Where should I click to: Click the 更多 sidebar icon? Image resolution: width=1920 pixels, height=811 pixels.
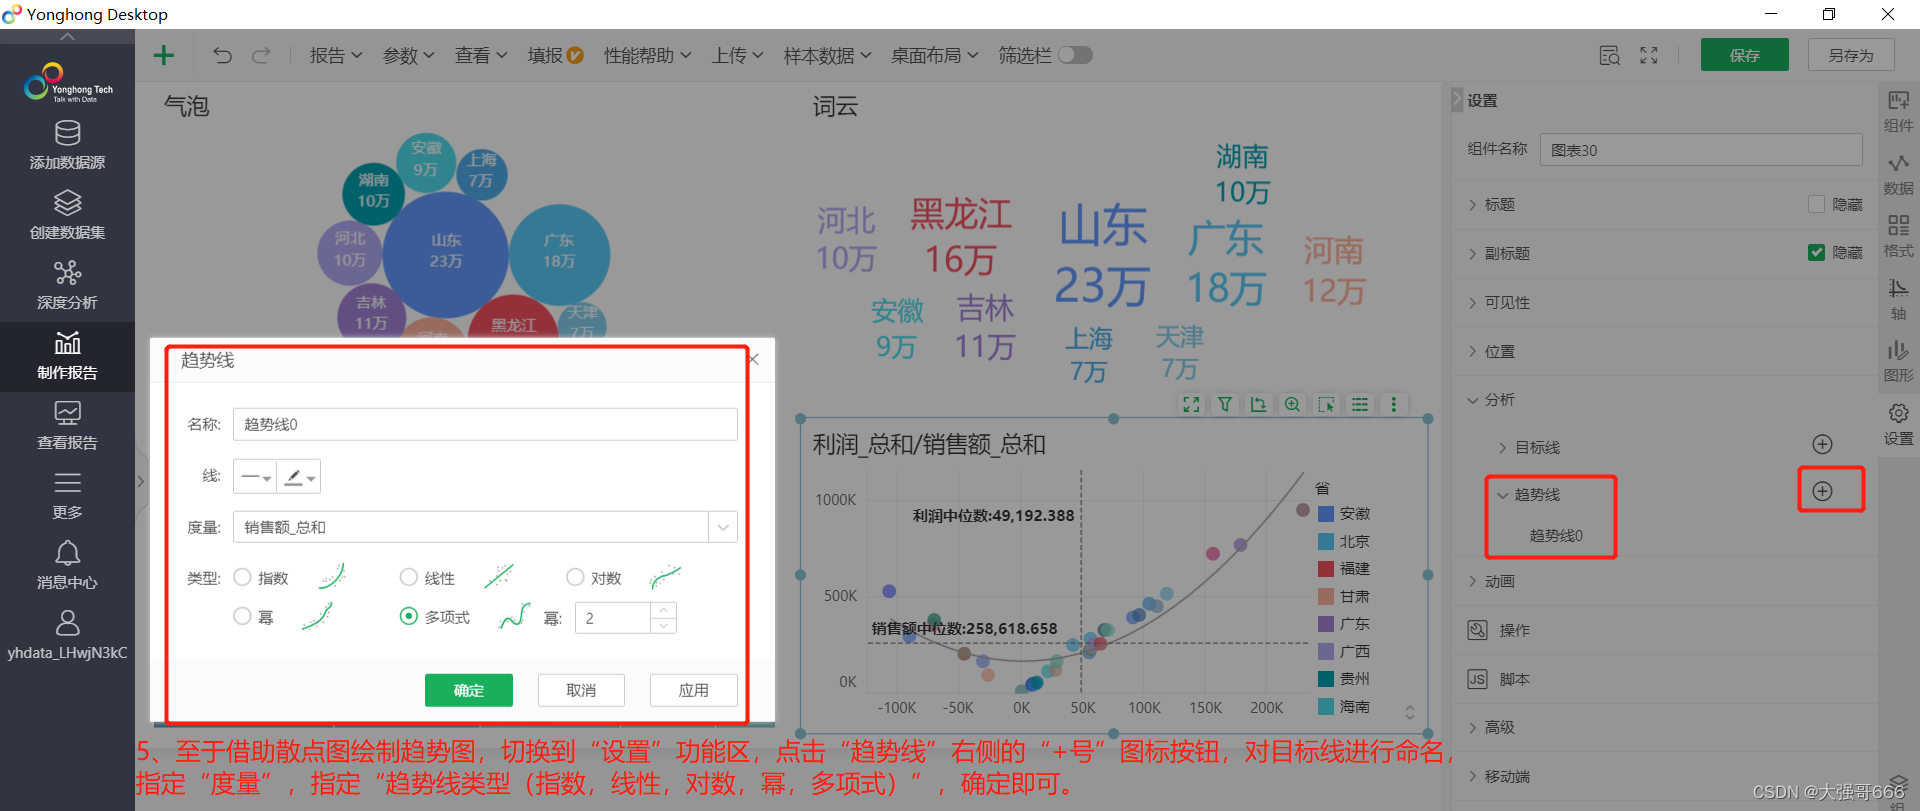point(67,484)
